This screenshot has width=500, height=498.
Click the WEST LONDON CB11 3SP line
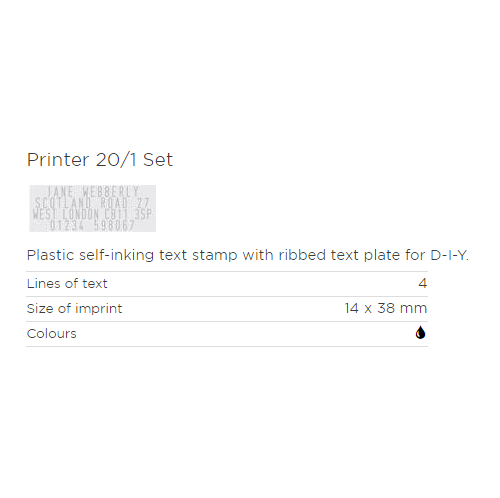point(92,214)
